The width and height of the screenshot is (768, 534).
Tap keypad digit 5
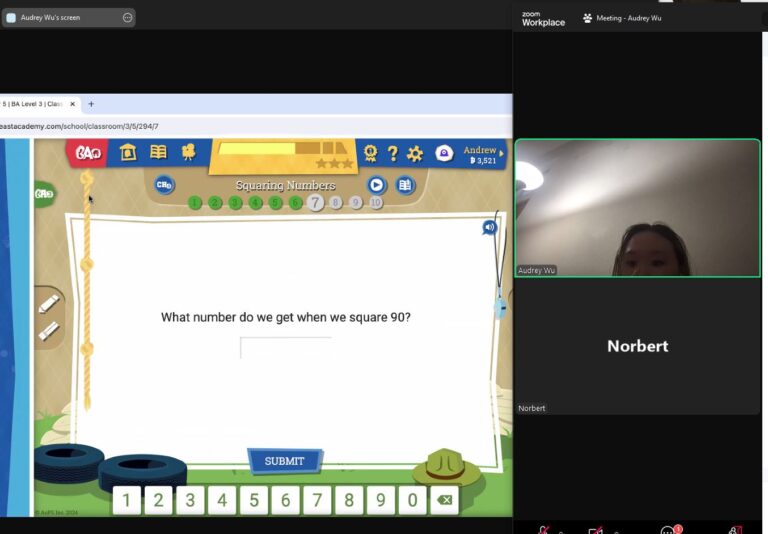click(x=254, y=500)
